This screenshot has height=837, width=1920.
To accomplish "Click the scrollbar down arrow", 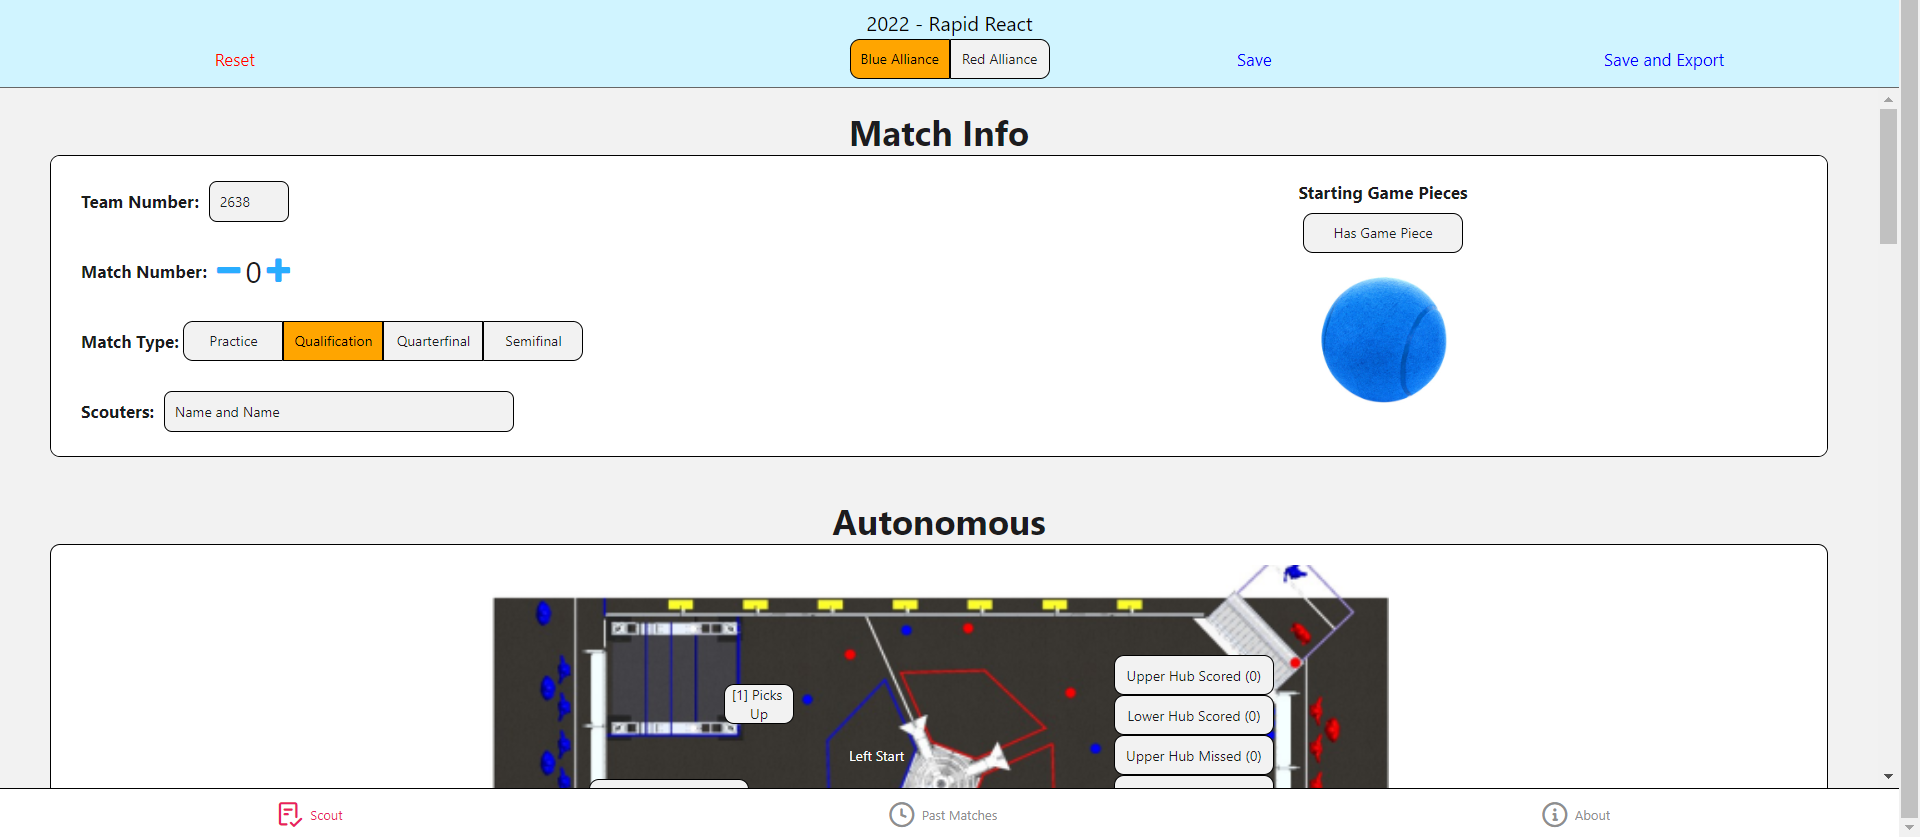I will coord(1888,777).
